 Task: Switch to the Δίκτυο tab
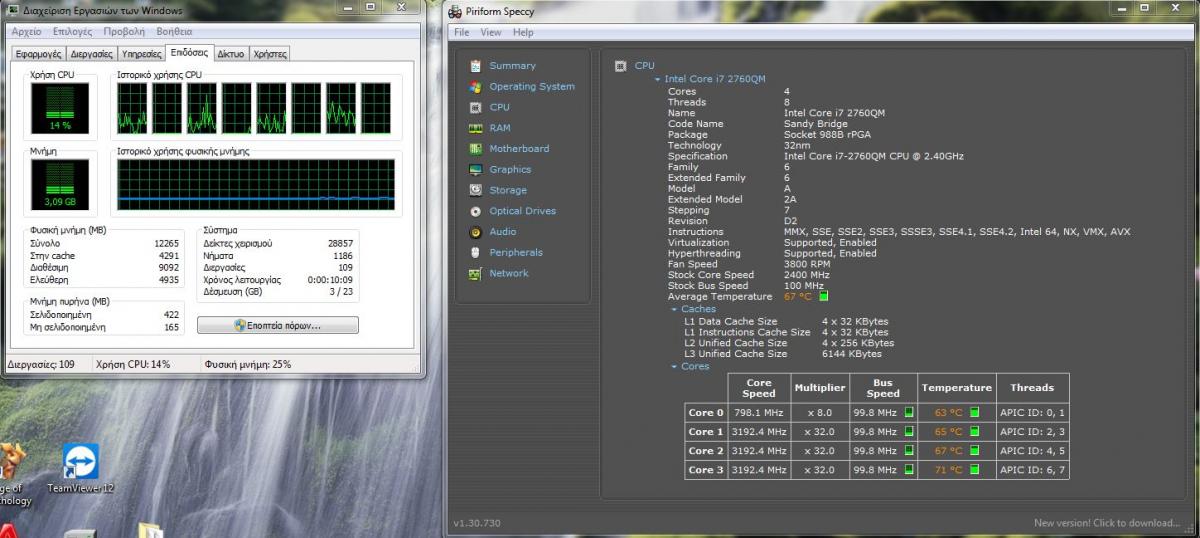[x=231, y=54]
